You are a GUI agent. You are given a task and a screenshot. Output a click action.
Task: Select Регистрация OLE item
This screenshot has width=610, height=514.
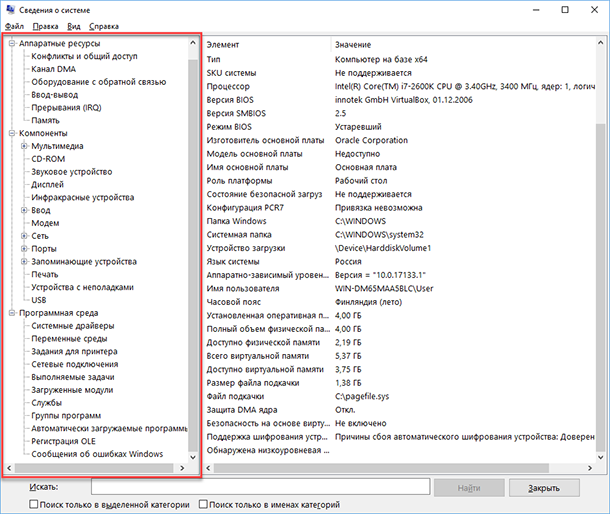click(x=63, y=441)
